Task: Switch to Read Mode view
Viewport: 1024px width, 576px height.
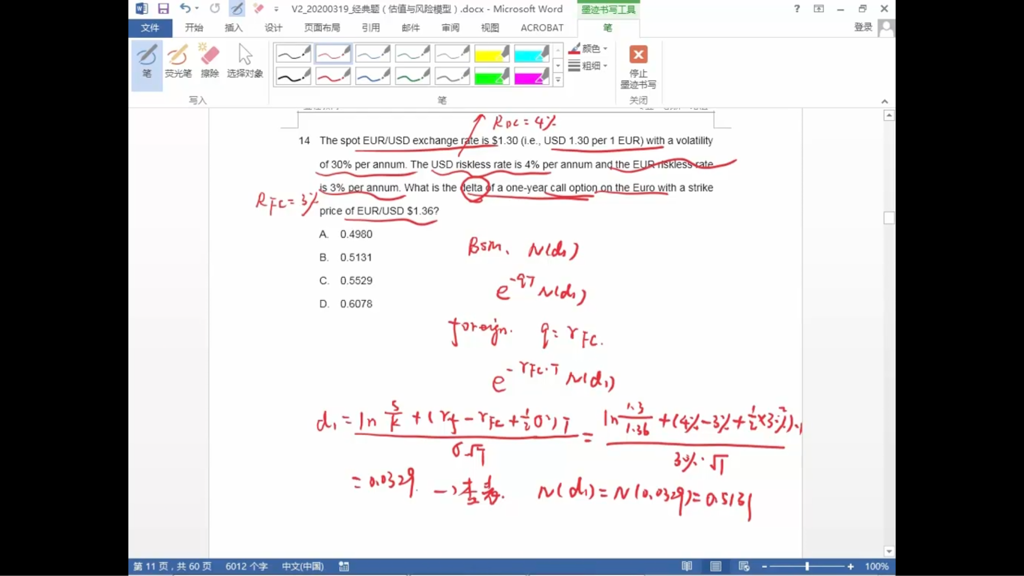Action: click(x=686, y=566)
